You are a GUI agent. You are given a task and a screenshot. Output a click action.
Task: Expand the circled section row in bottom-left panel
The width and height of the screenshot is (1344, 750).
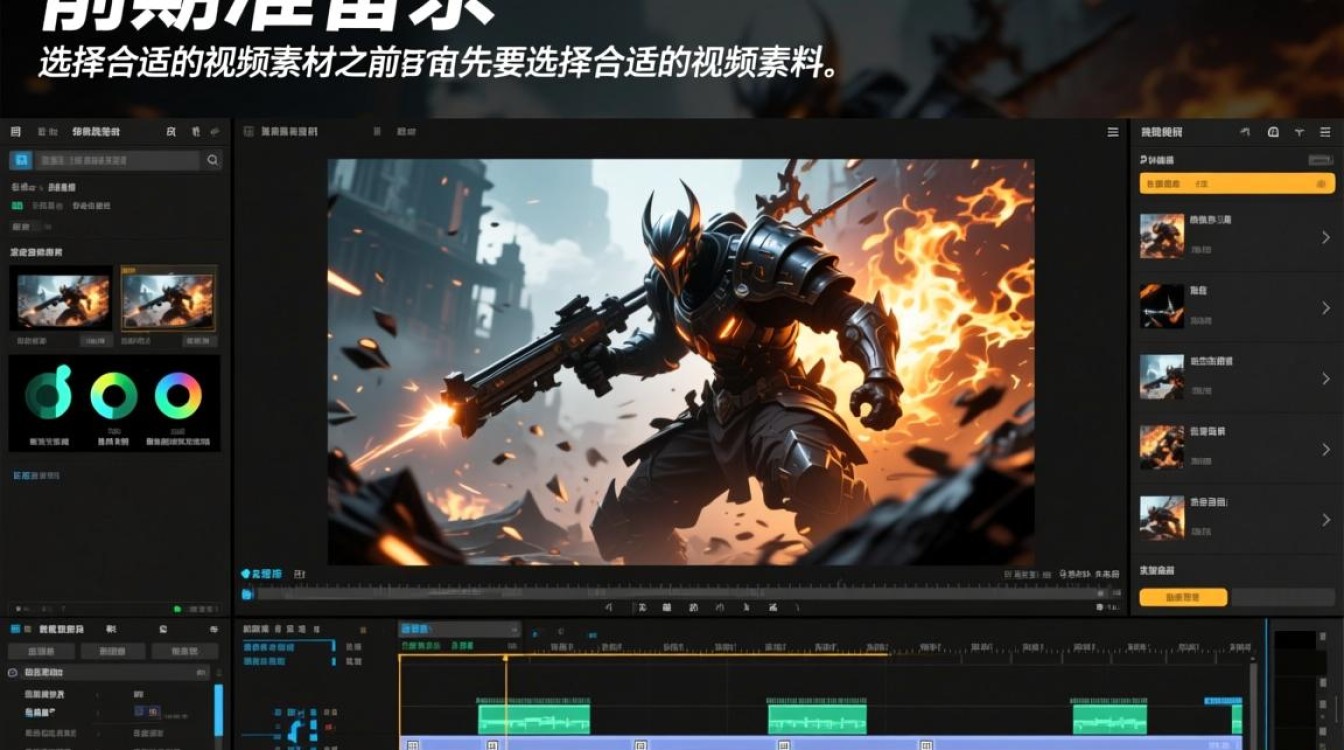coord(110,673)
